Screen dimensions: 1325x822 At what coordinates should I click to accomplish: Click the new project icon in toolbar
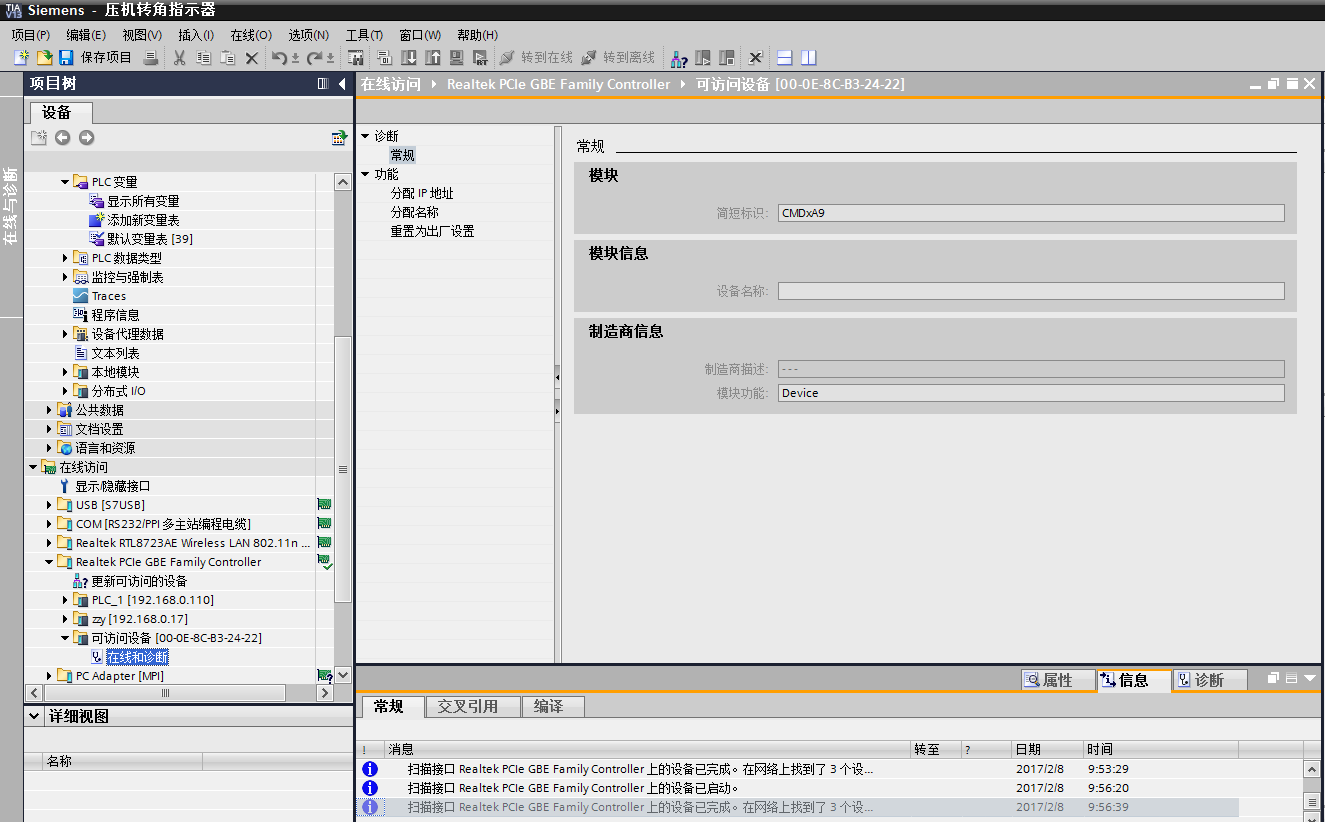coord(21,58)
